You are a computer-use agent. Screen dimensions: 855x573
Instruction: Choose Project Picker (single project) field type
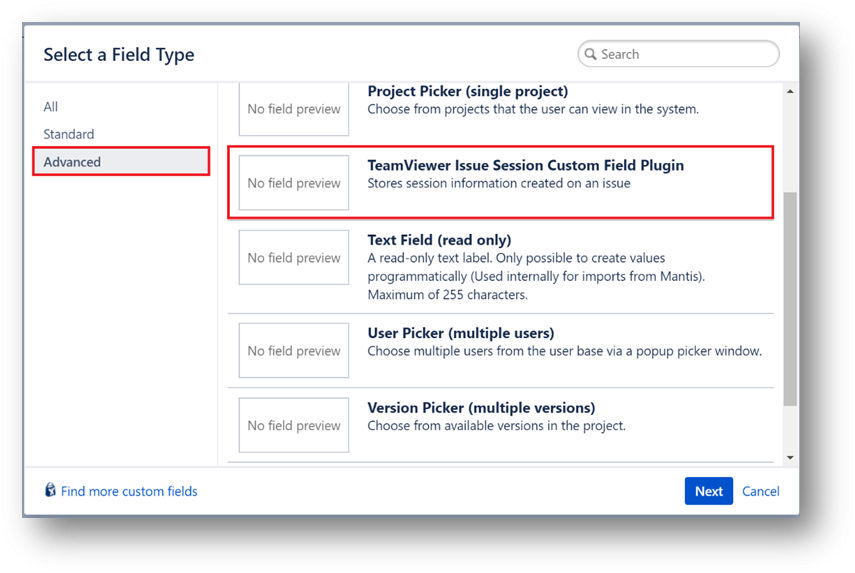point(501,108)
